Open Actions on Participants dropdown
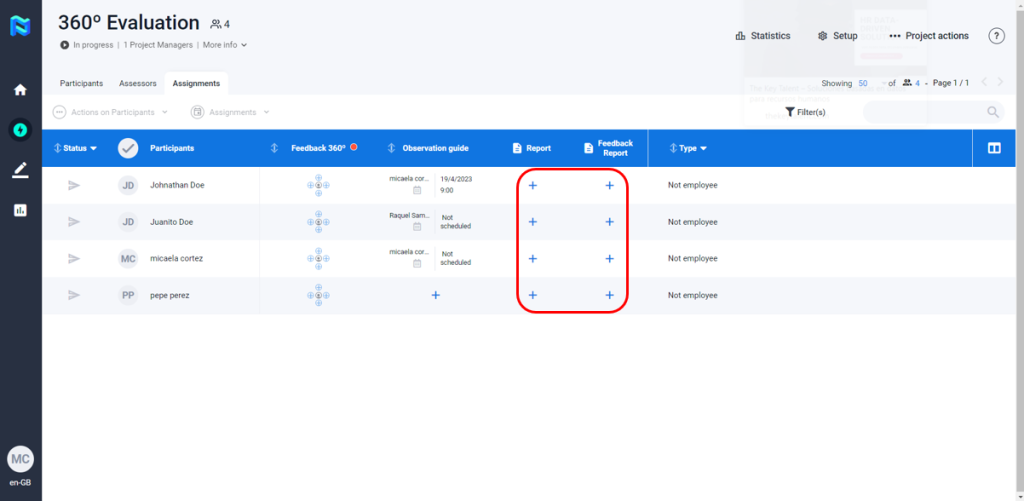 pos(111,112)
